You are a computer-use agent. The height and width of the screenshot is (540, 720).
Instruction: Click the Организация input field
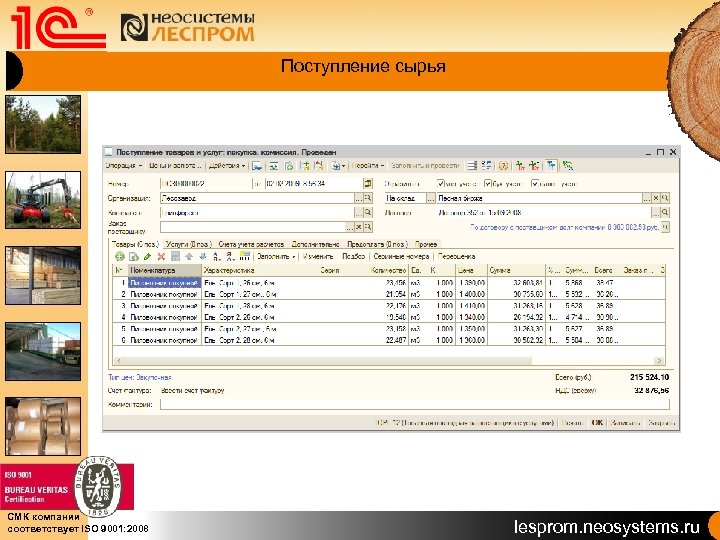pyautogui.click(x=257, y=198)
